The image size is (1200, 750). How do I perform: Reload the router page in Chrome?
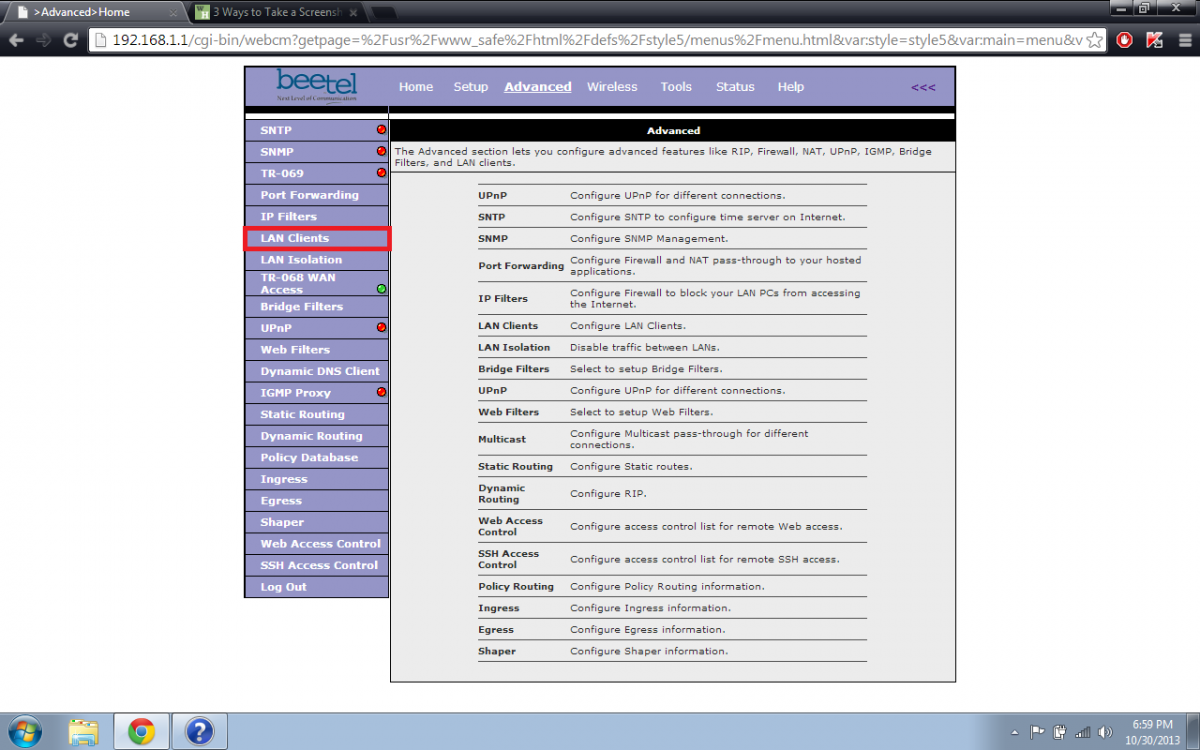70,40
